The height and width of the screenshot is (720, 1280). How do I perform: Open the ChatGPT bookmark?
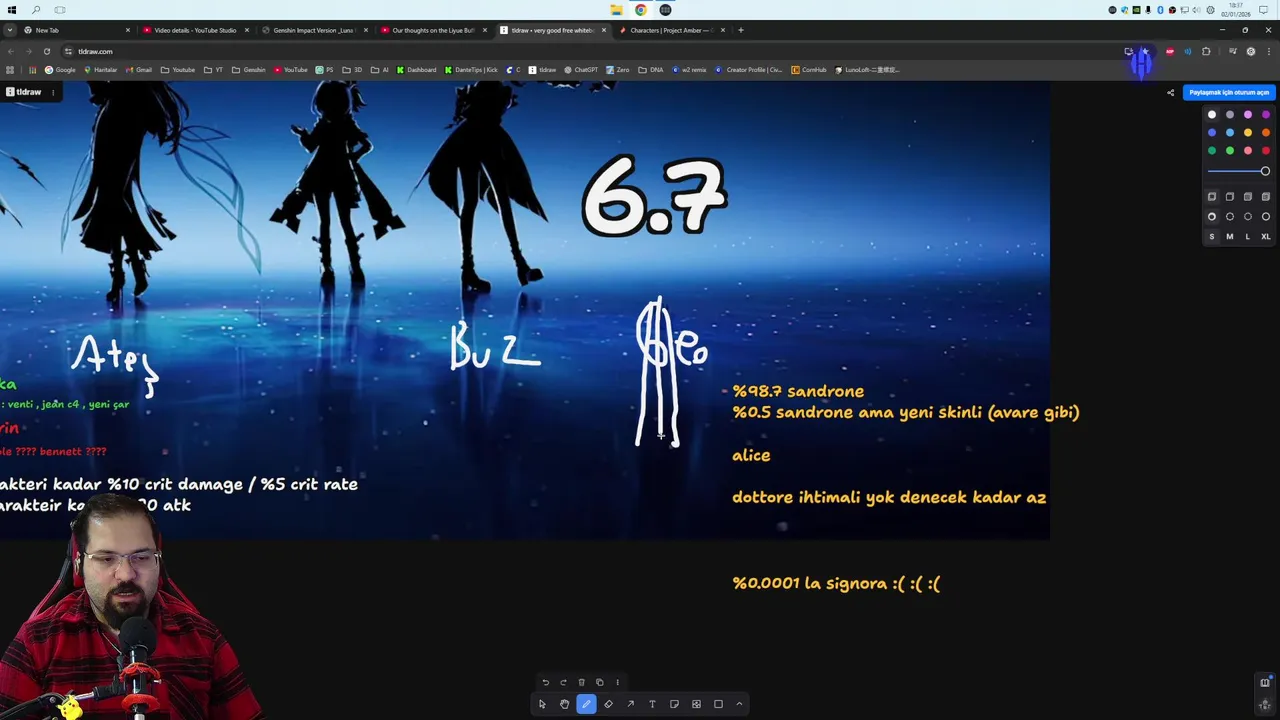(x=581, y=70)
